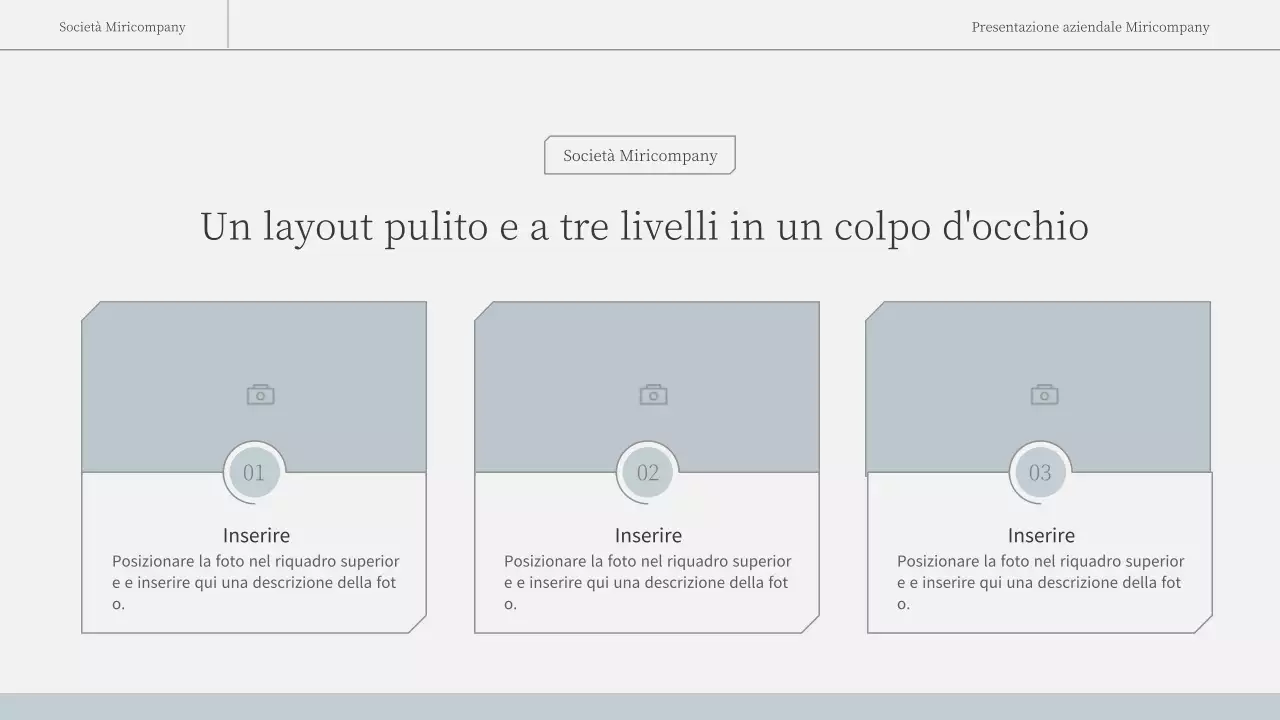The height and width of the screenshot is (720, 1280).
Task: Click the second Inserire heading
Action: pyautogui.click(x=648, y=535)
